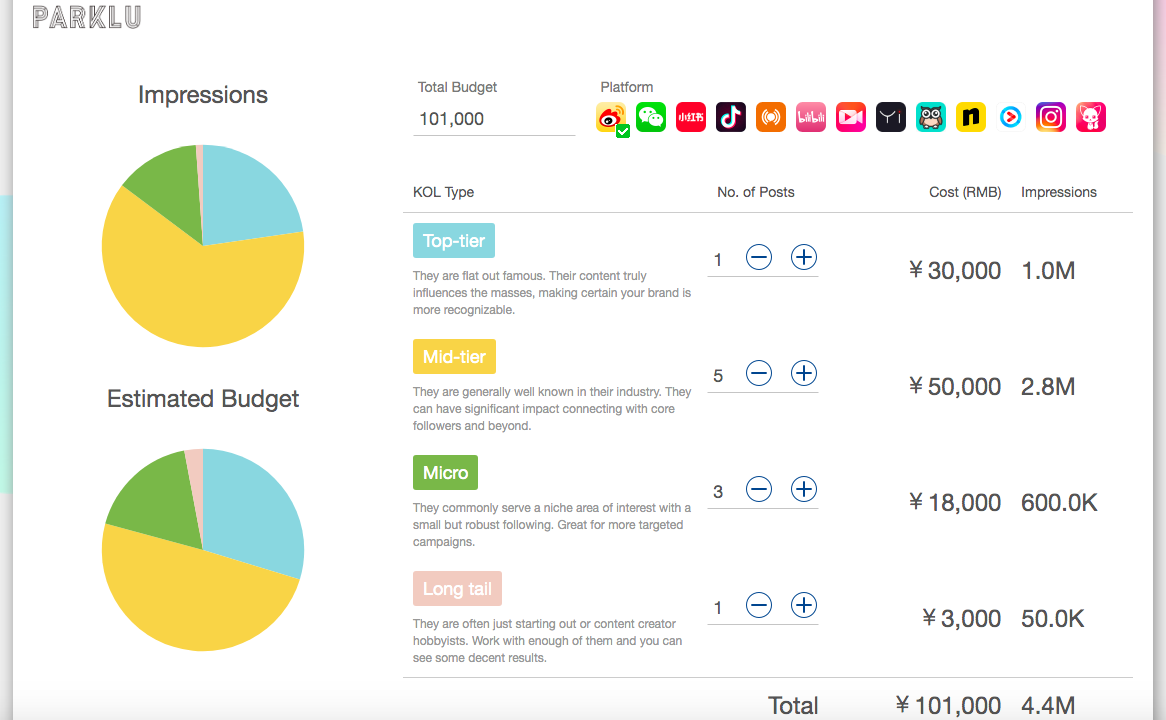Increase Top-tier number of posts
Image resolution: width=1166 pixels, height=720 pixels.
click(804, 258)
